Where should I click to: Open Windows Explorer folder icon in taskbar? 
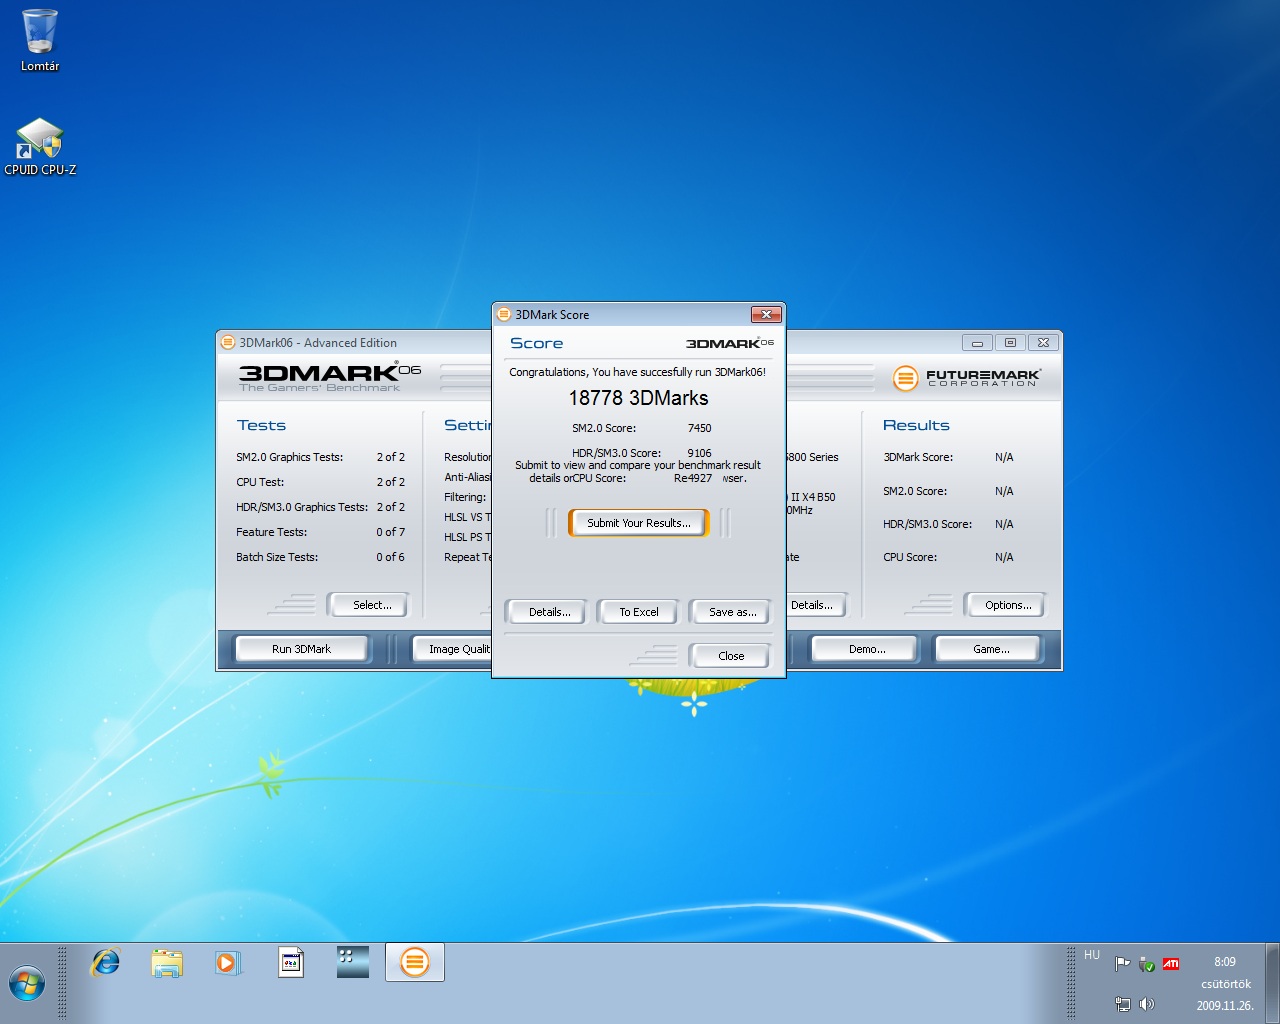point(167,963)
